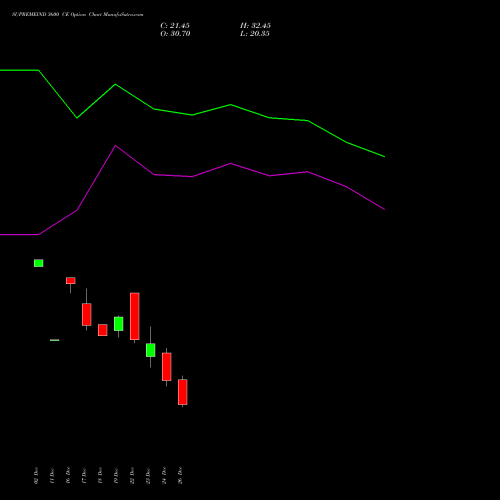This screenshot has width=500, height=500.
Task: Click the open price value O: 30.70
Action: [x=175, y=34]
